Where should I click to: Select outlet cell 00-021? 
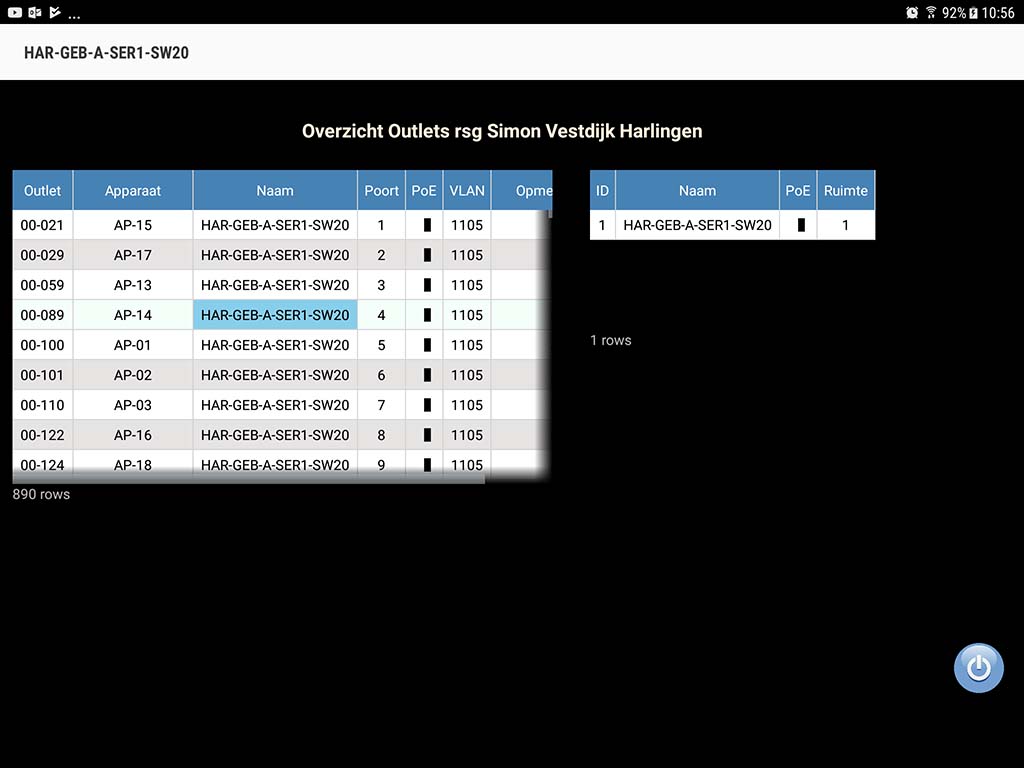[42, 225]
